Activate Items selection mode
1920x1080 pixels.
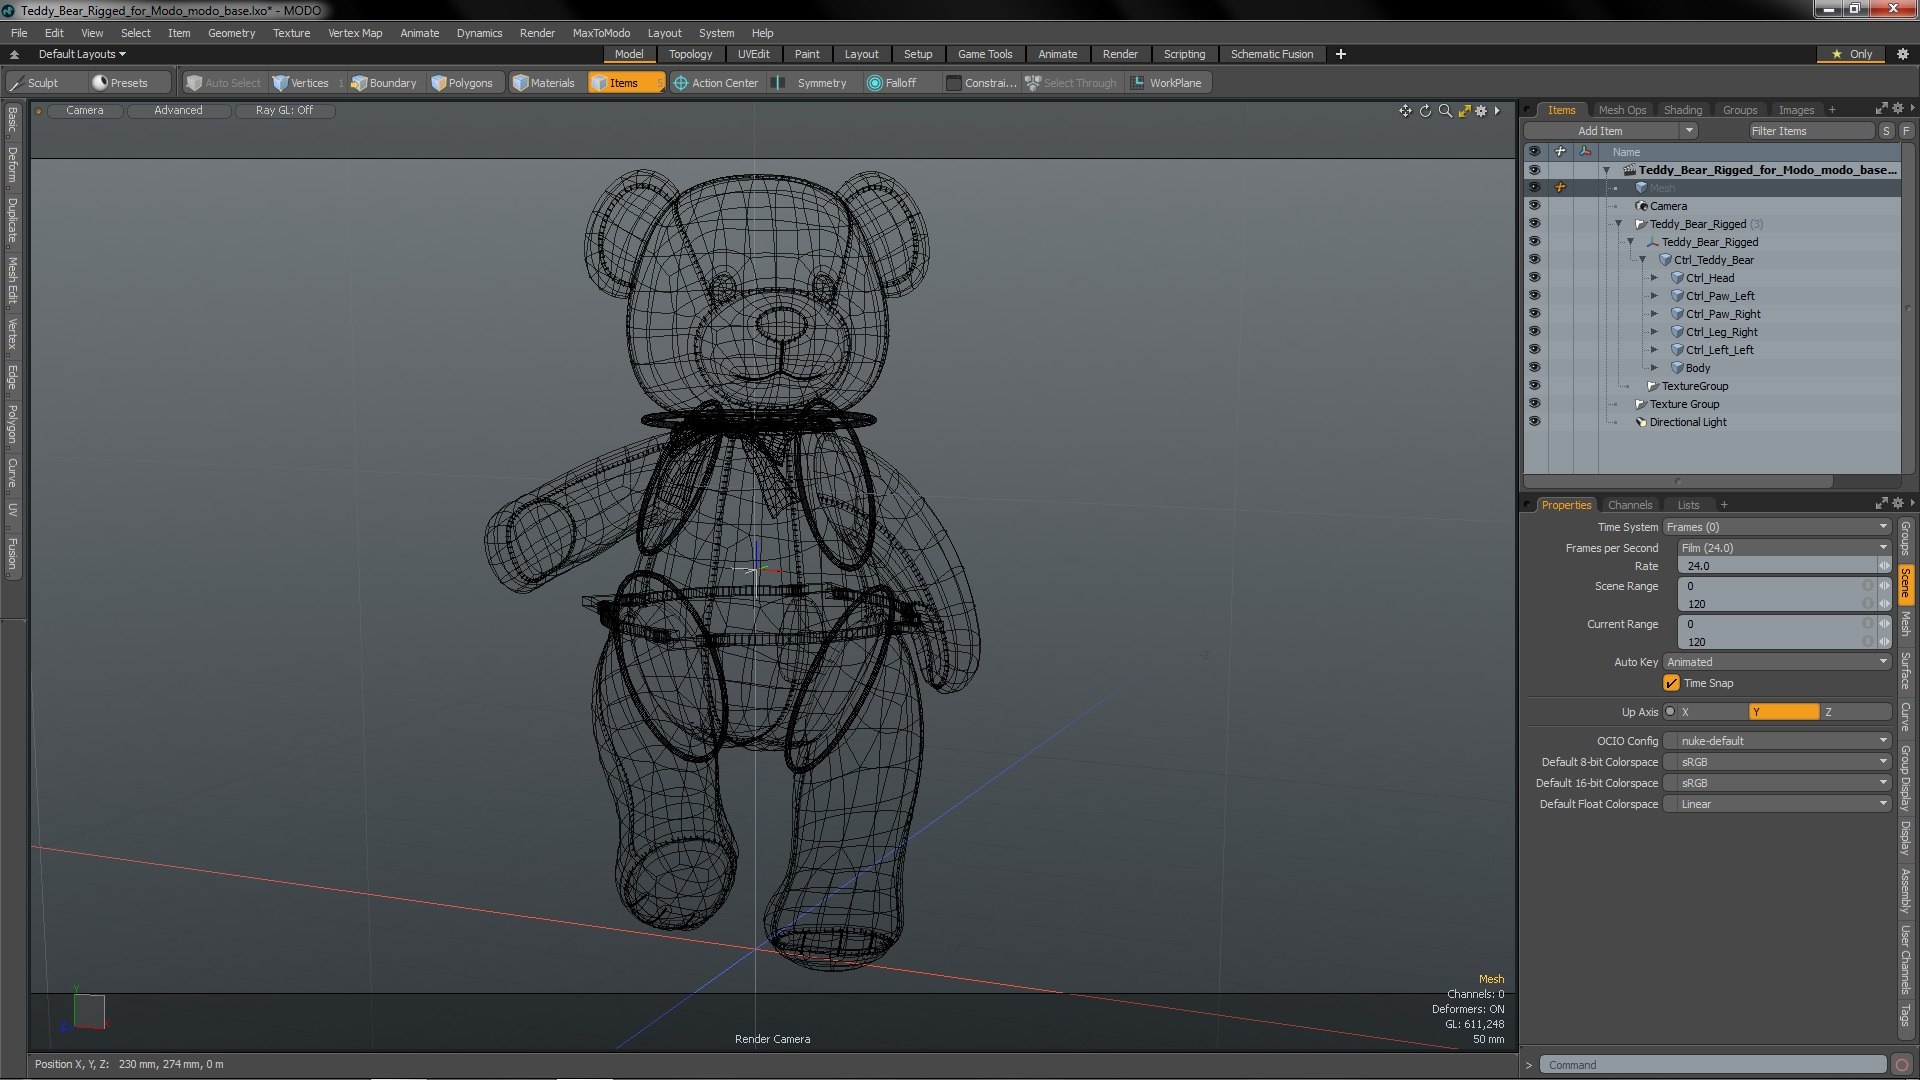[x=625, y=83]
